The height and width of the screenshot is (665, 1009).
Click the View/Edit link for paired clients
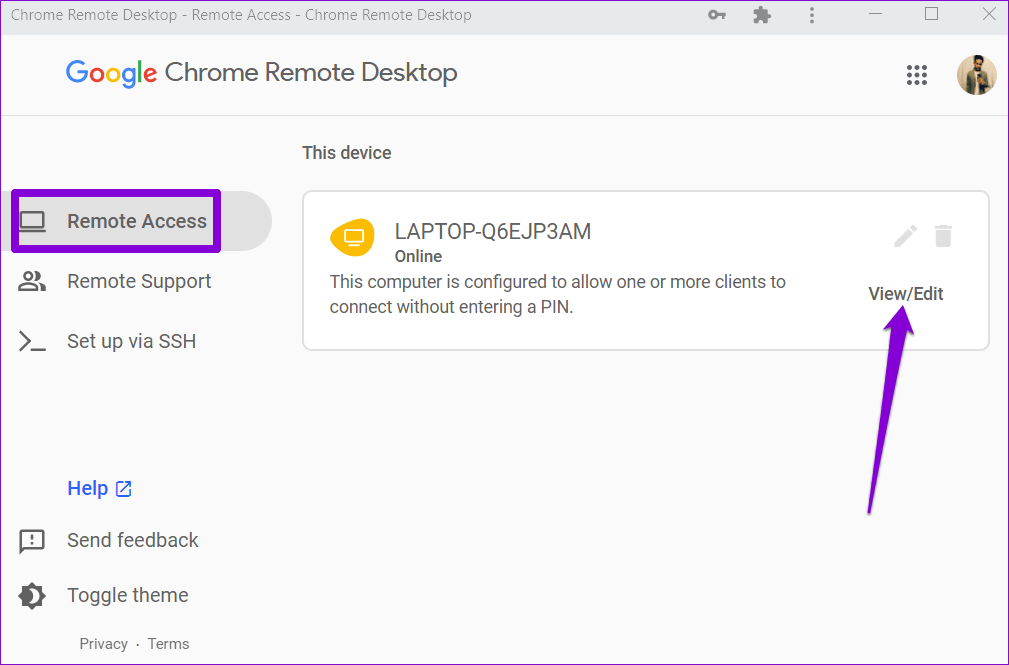pos(905,294)
